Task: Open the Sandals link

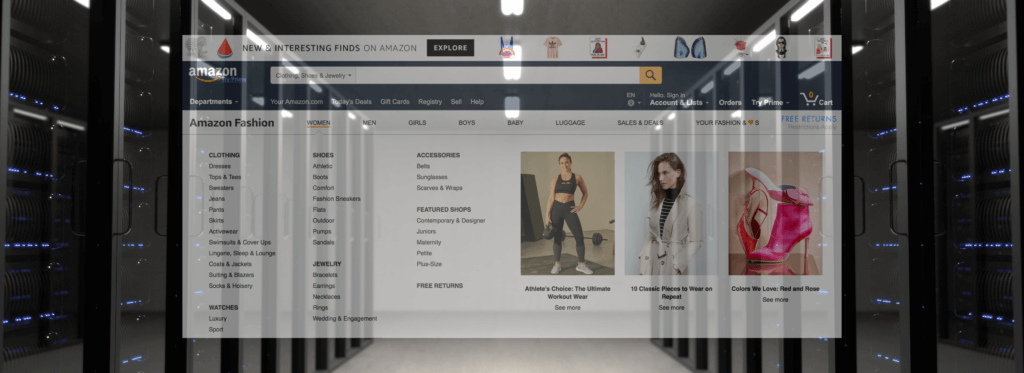Action: 323,242
